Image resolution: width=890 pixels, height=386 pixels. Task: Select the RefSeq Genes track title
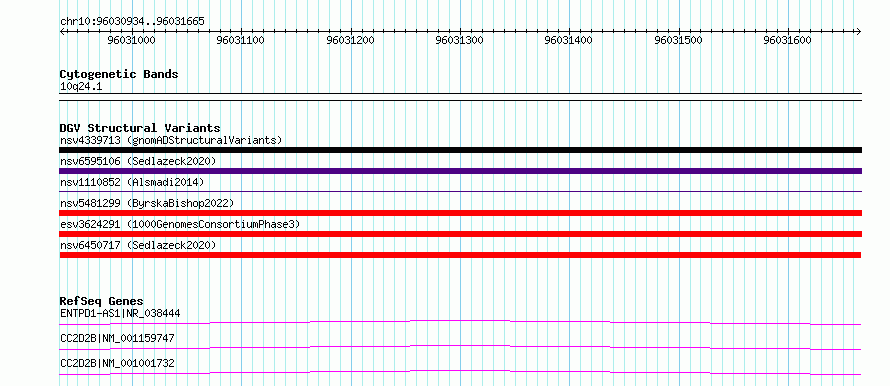(x=102, y=301)
